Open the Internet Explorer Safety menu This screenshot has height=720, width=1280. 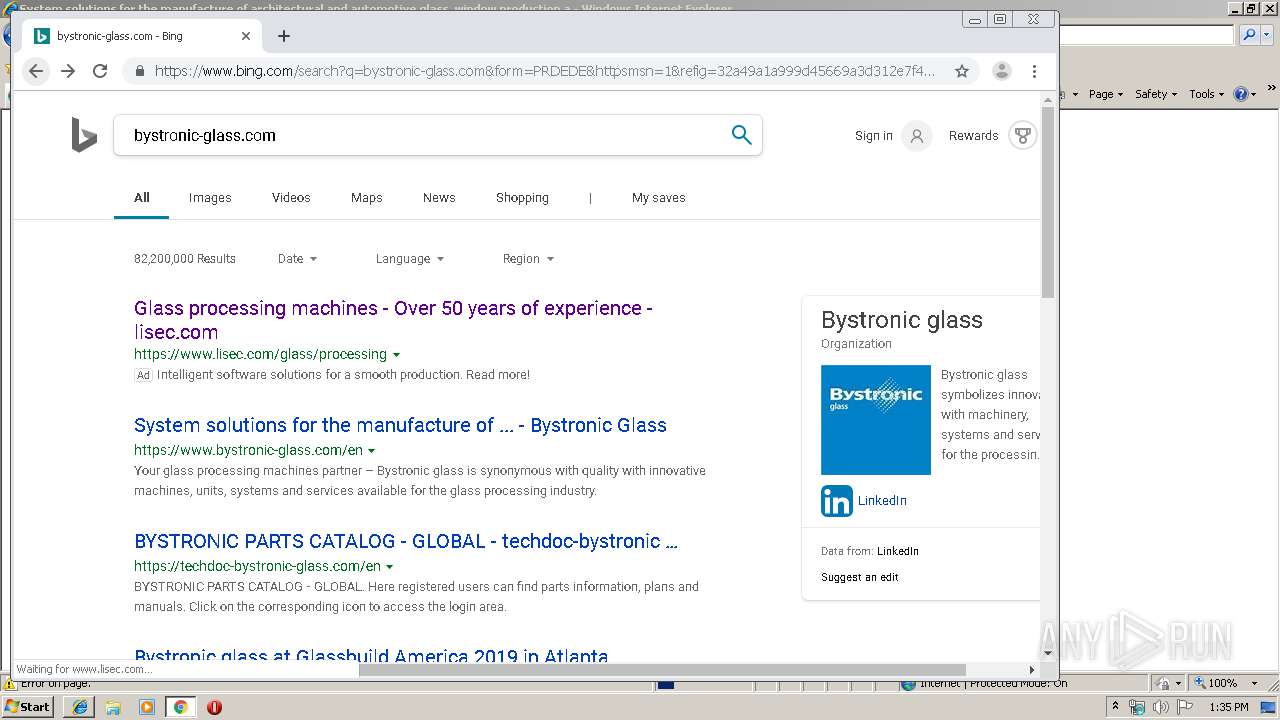pos(1156,94)
